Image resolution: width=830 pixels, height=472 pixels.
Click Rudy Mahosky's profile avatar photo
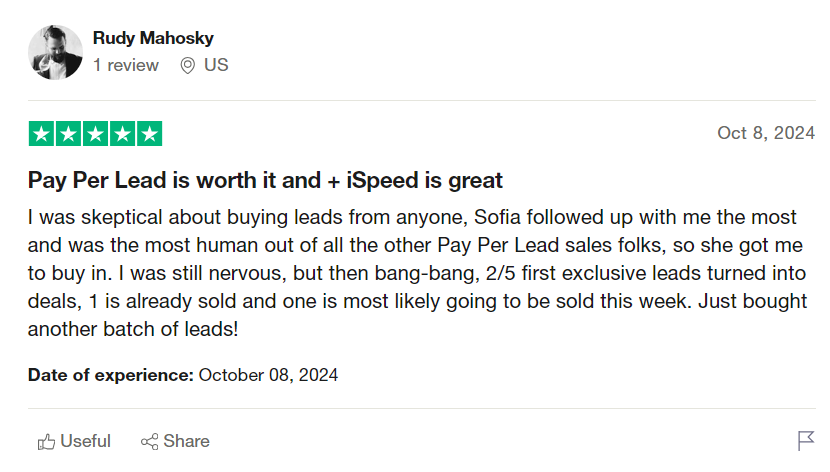(x=55, y=52)
